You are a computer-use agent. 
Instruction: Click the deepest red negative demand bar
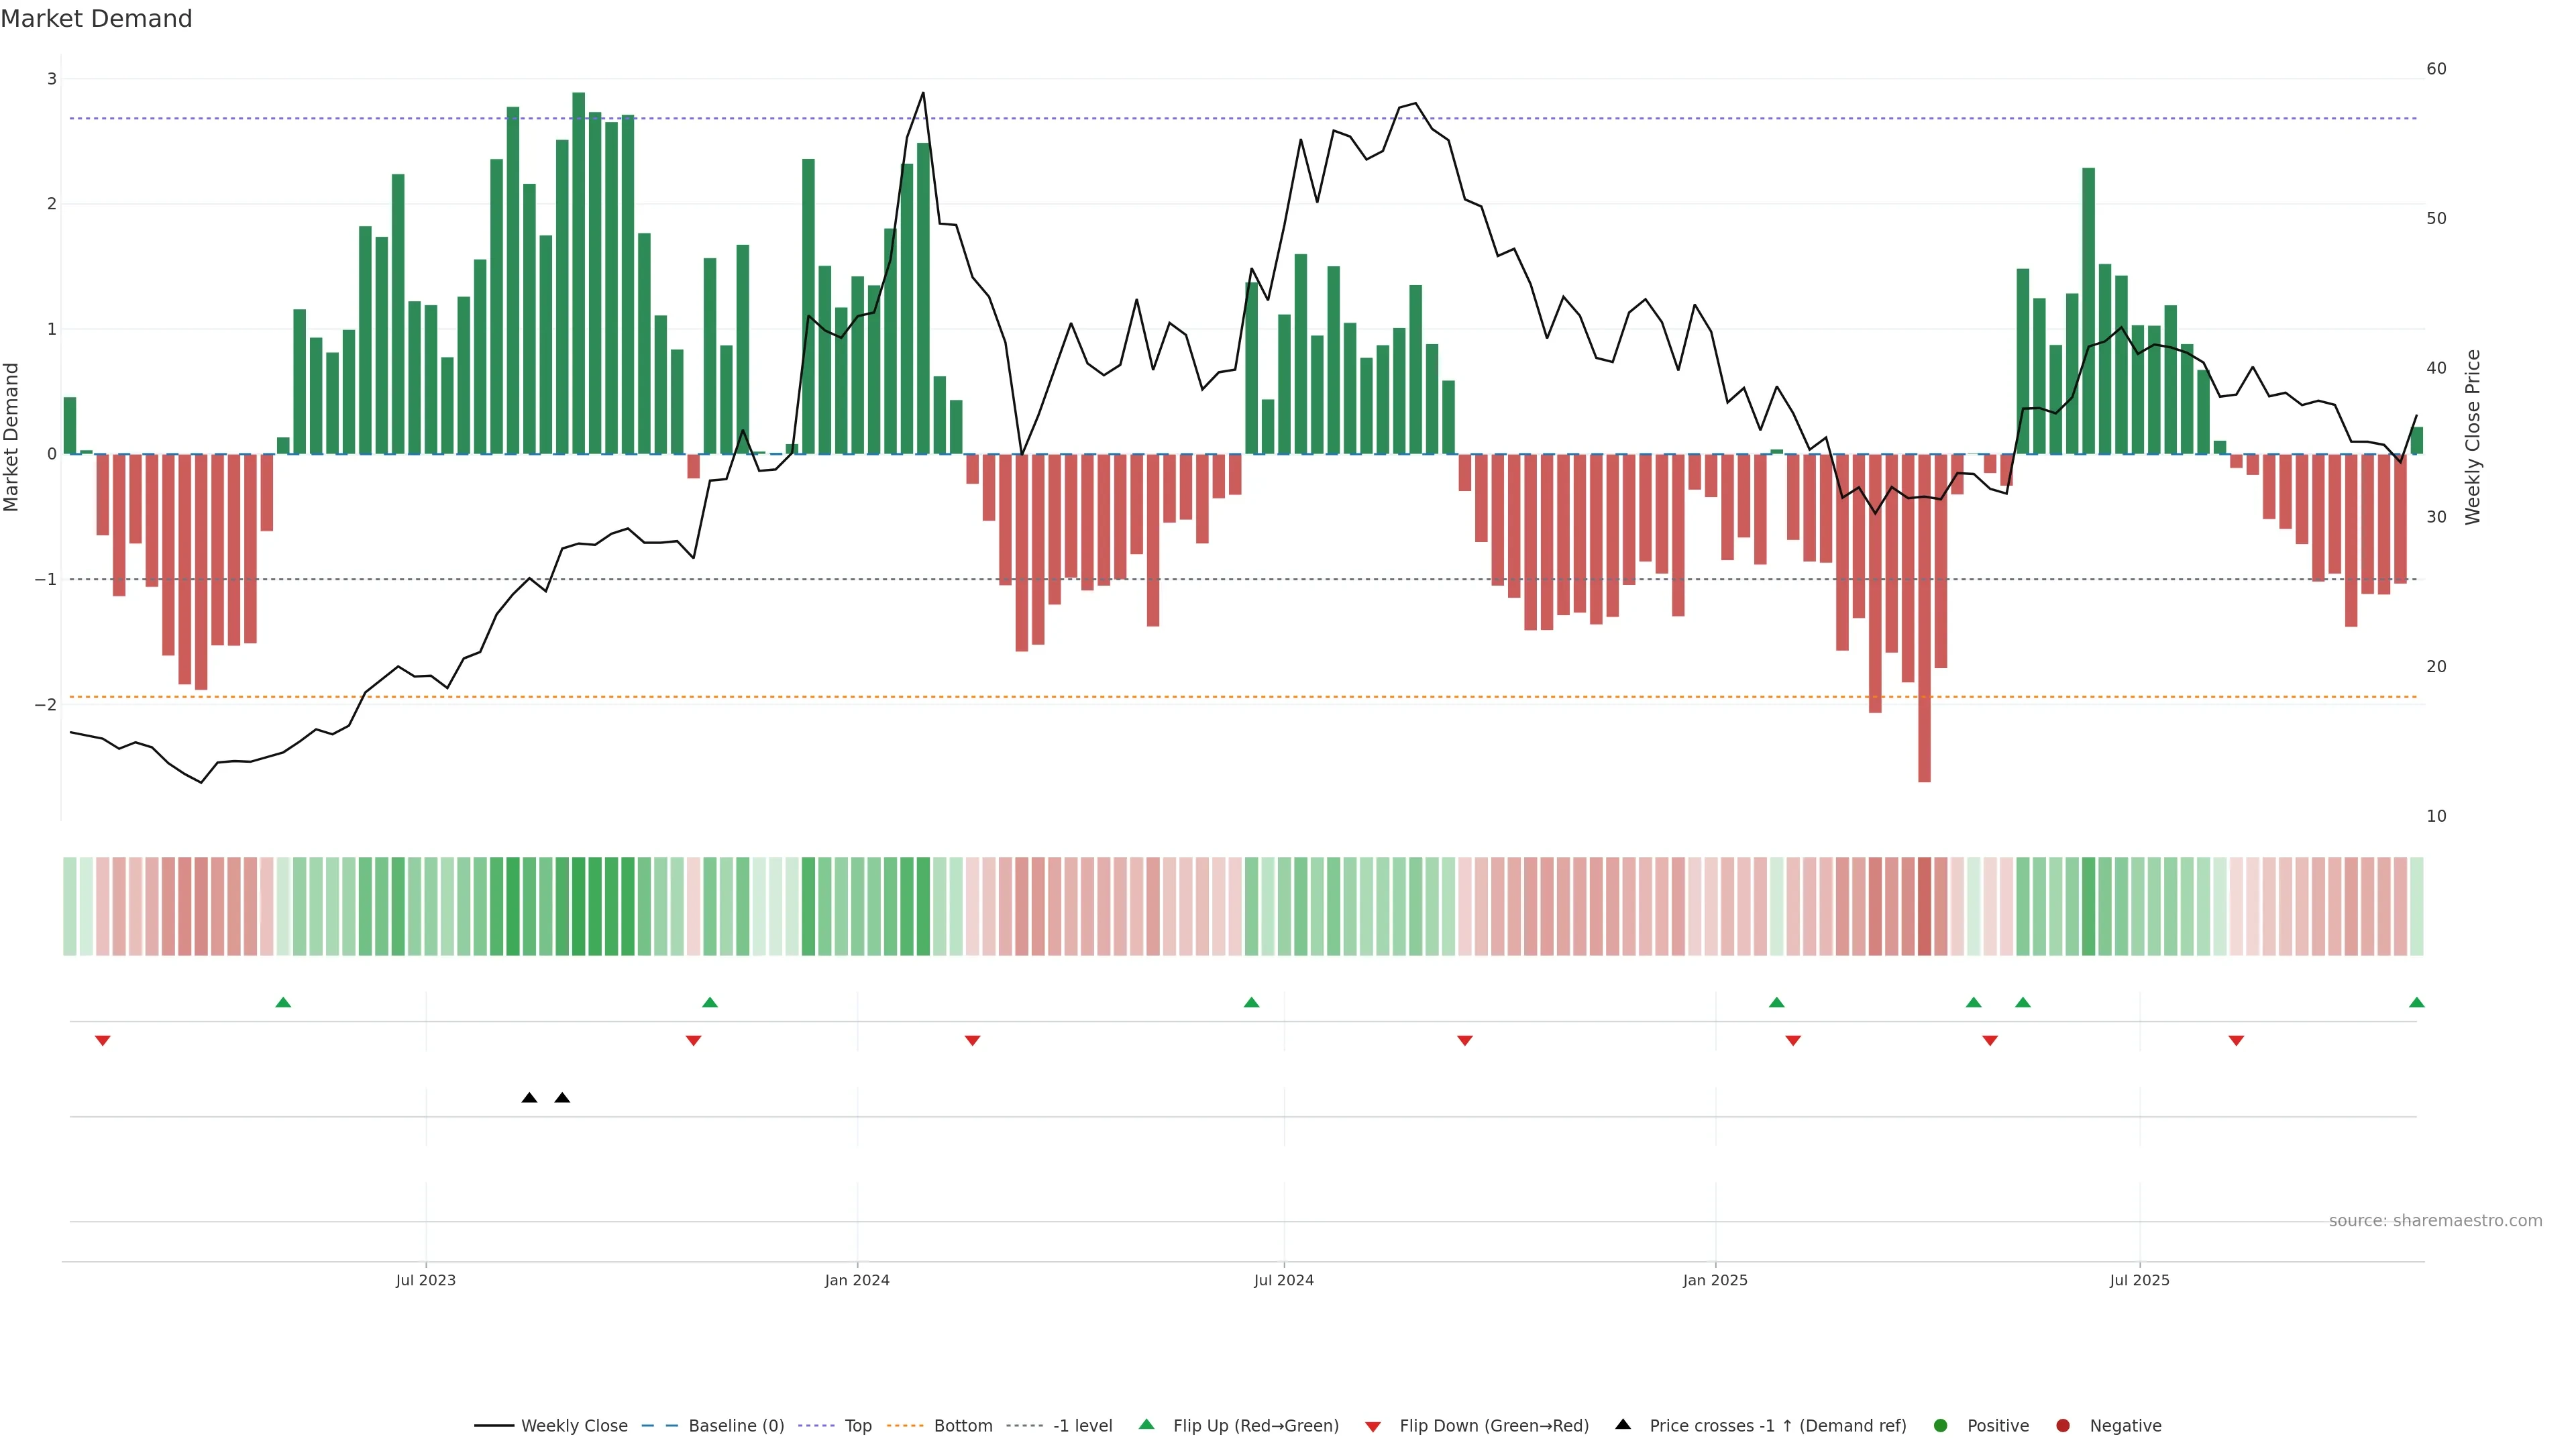coord(1924,620)
